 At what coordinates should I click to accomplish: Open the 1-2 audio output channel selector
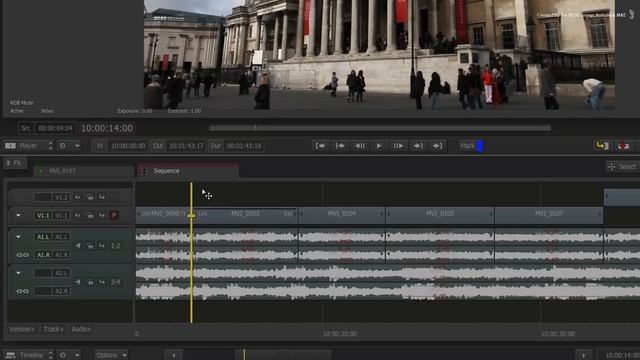coord(116,246)
